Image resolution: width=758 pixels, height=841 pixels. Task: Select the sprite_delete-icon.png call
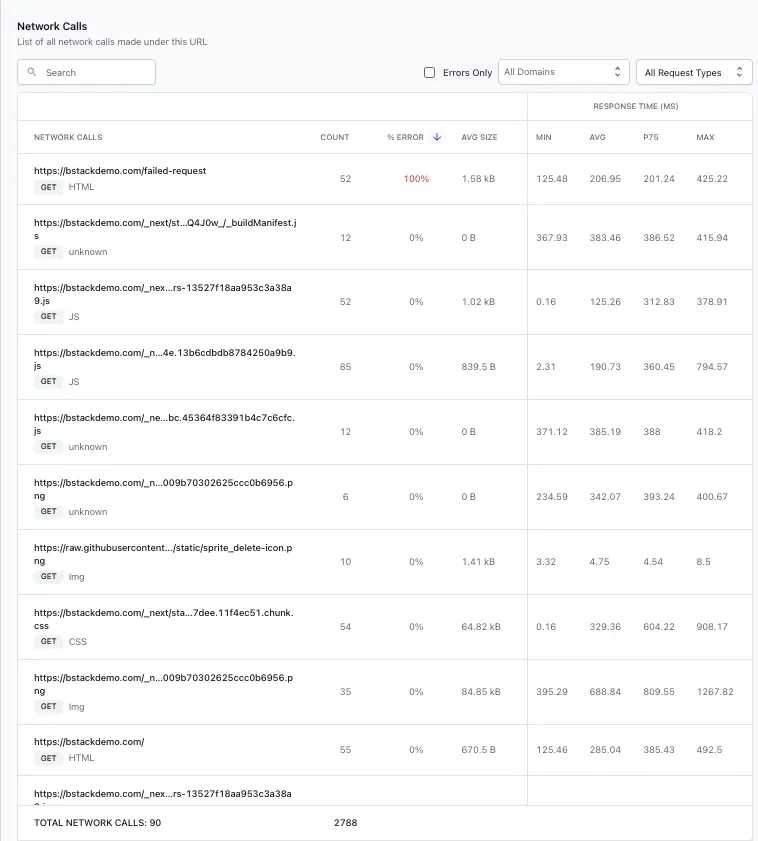[385, 562]
